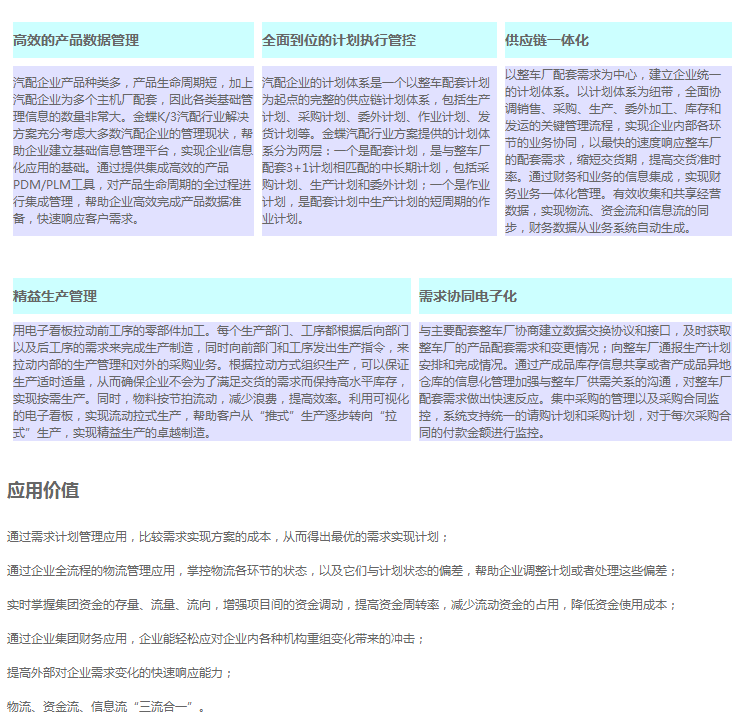Click the heading '全面到位的计划执行管控'
The image size is (747, 716).
point(339,40)
